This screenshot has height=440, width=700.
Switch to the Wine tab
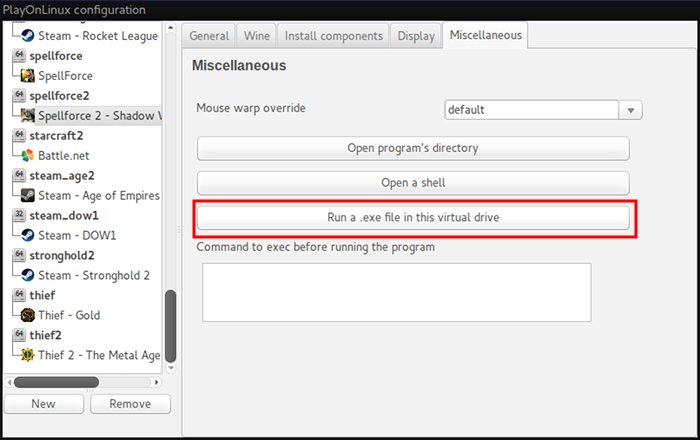coord(257,36)
